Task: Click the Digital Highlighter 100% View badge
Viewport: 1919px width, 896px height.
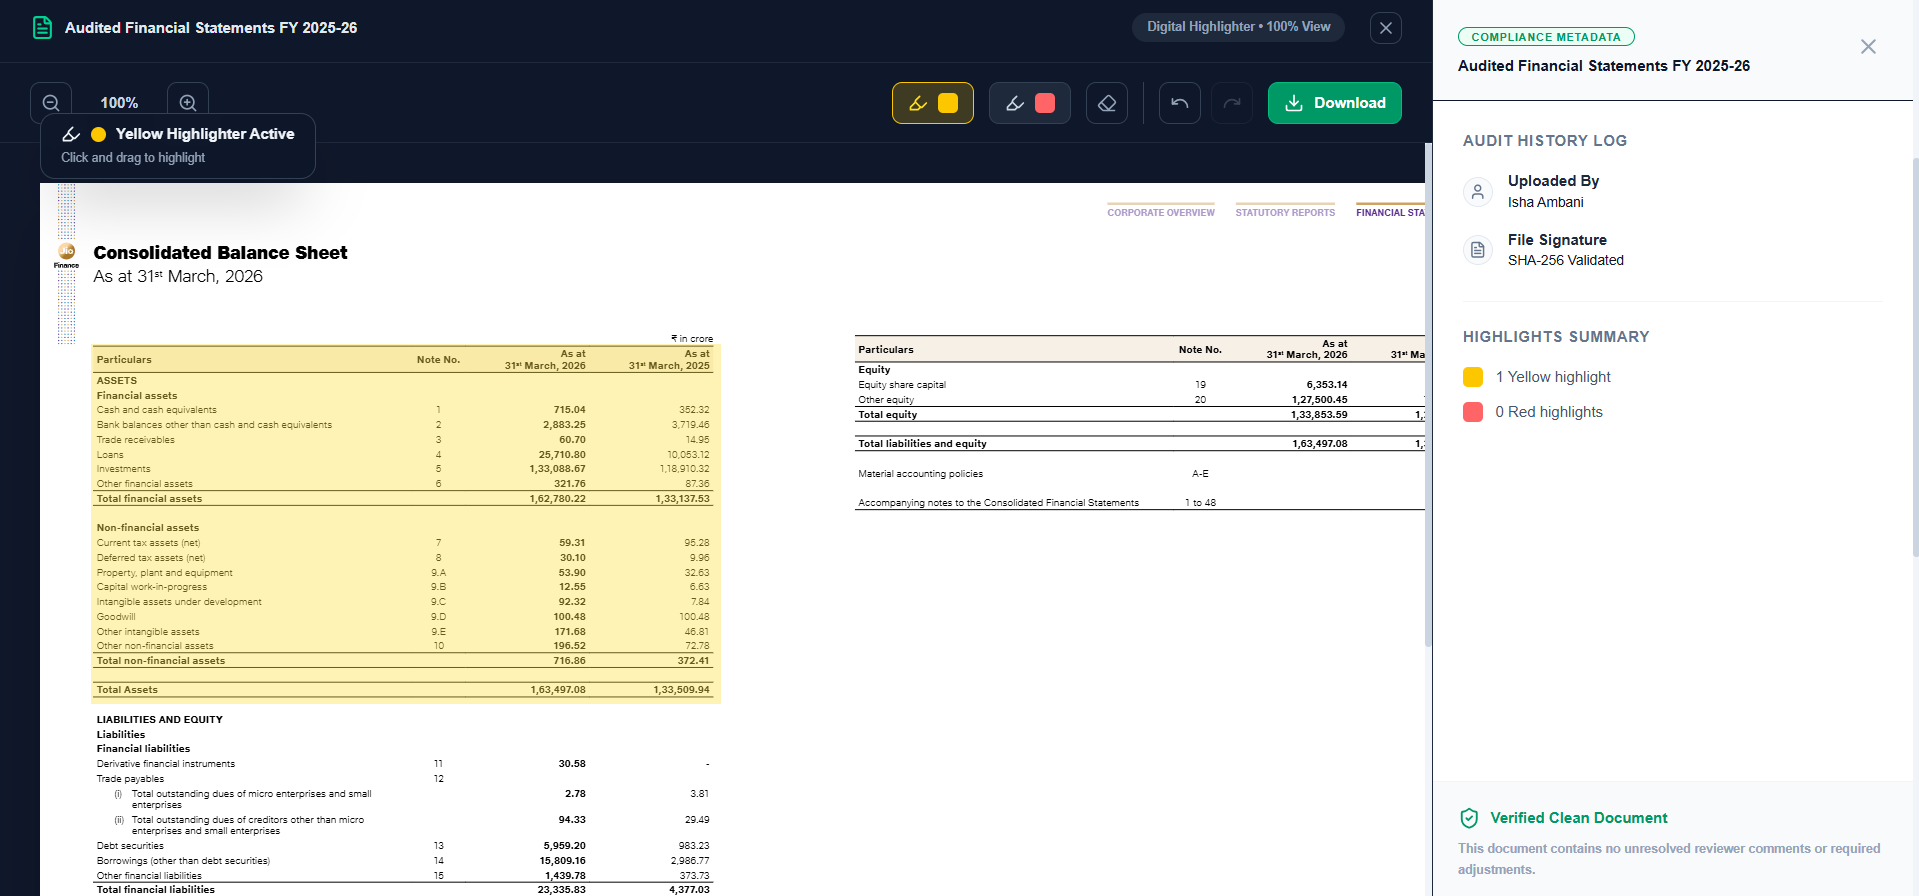Action: click(x=1238, y=27)
